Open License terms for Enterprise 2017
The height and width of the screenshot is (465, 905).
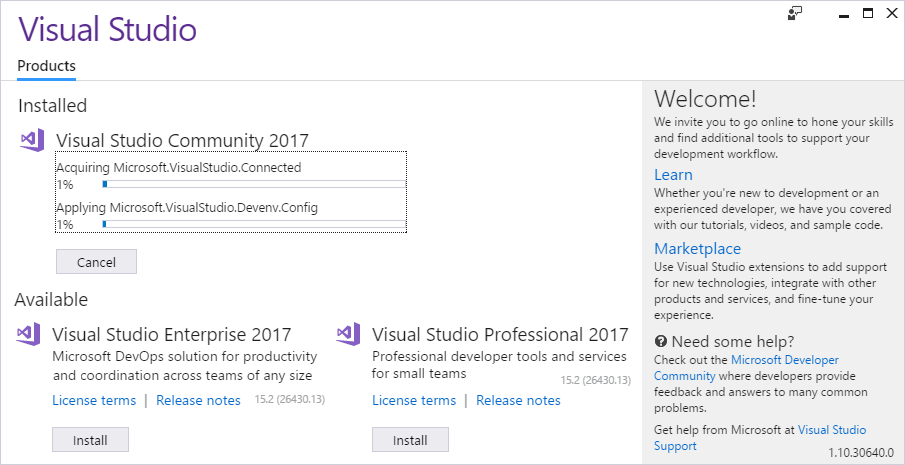click(x=94, y=400)
